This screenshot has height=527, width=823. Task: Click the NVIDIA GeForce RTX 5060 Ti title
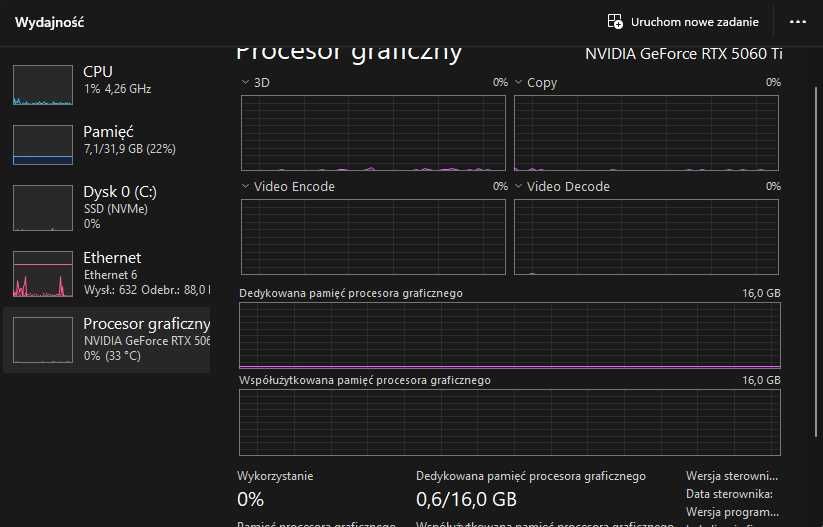pyautogui.click(x=683, y=54)
